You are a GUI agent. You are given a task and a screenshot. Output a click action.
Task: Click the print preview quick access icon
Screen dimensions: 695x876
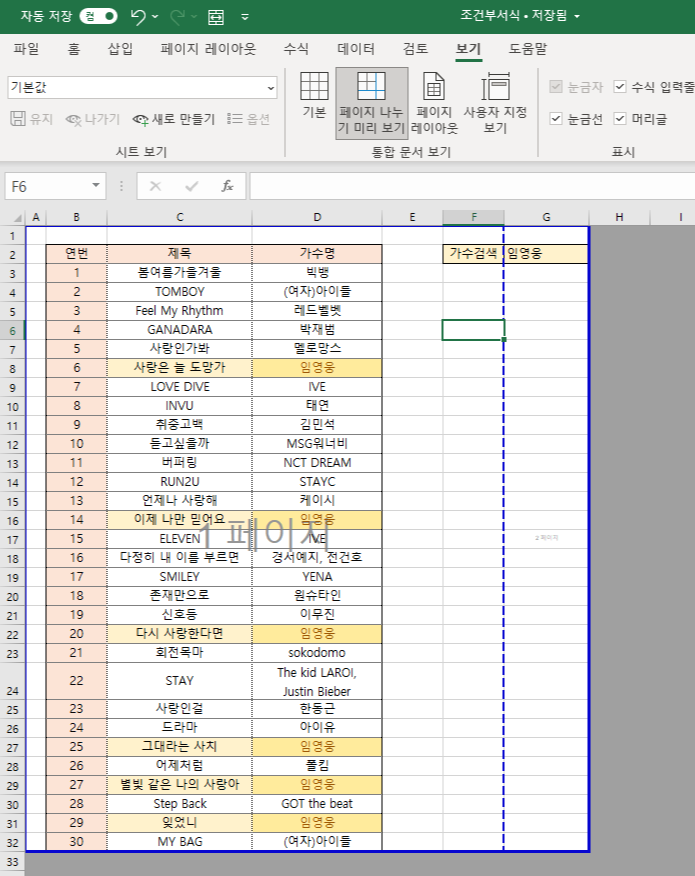[216, 17]
